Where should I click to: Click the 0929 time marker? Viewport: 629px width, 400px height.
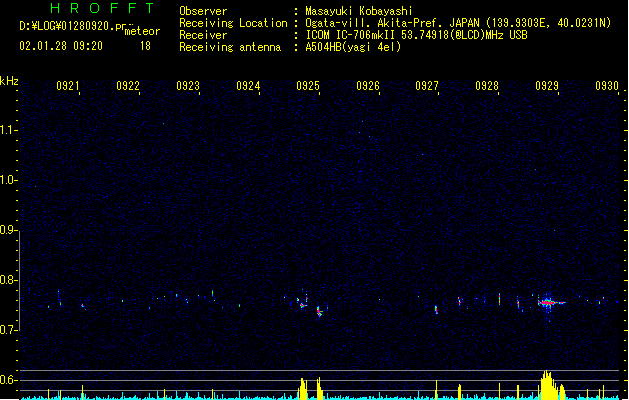(547, 86)
